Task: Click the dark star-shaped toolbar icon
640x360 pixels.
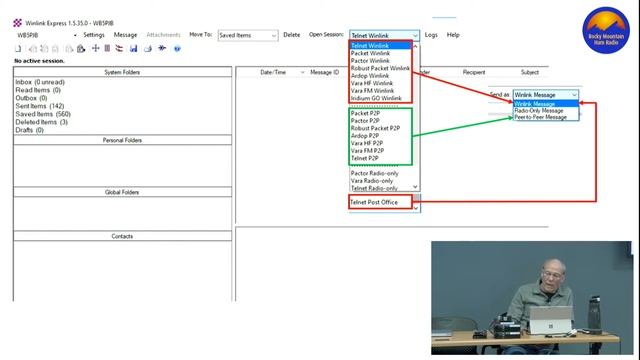Action: (162, 48)
